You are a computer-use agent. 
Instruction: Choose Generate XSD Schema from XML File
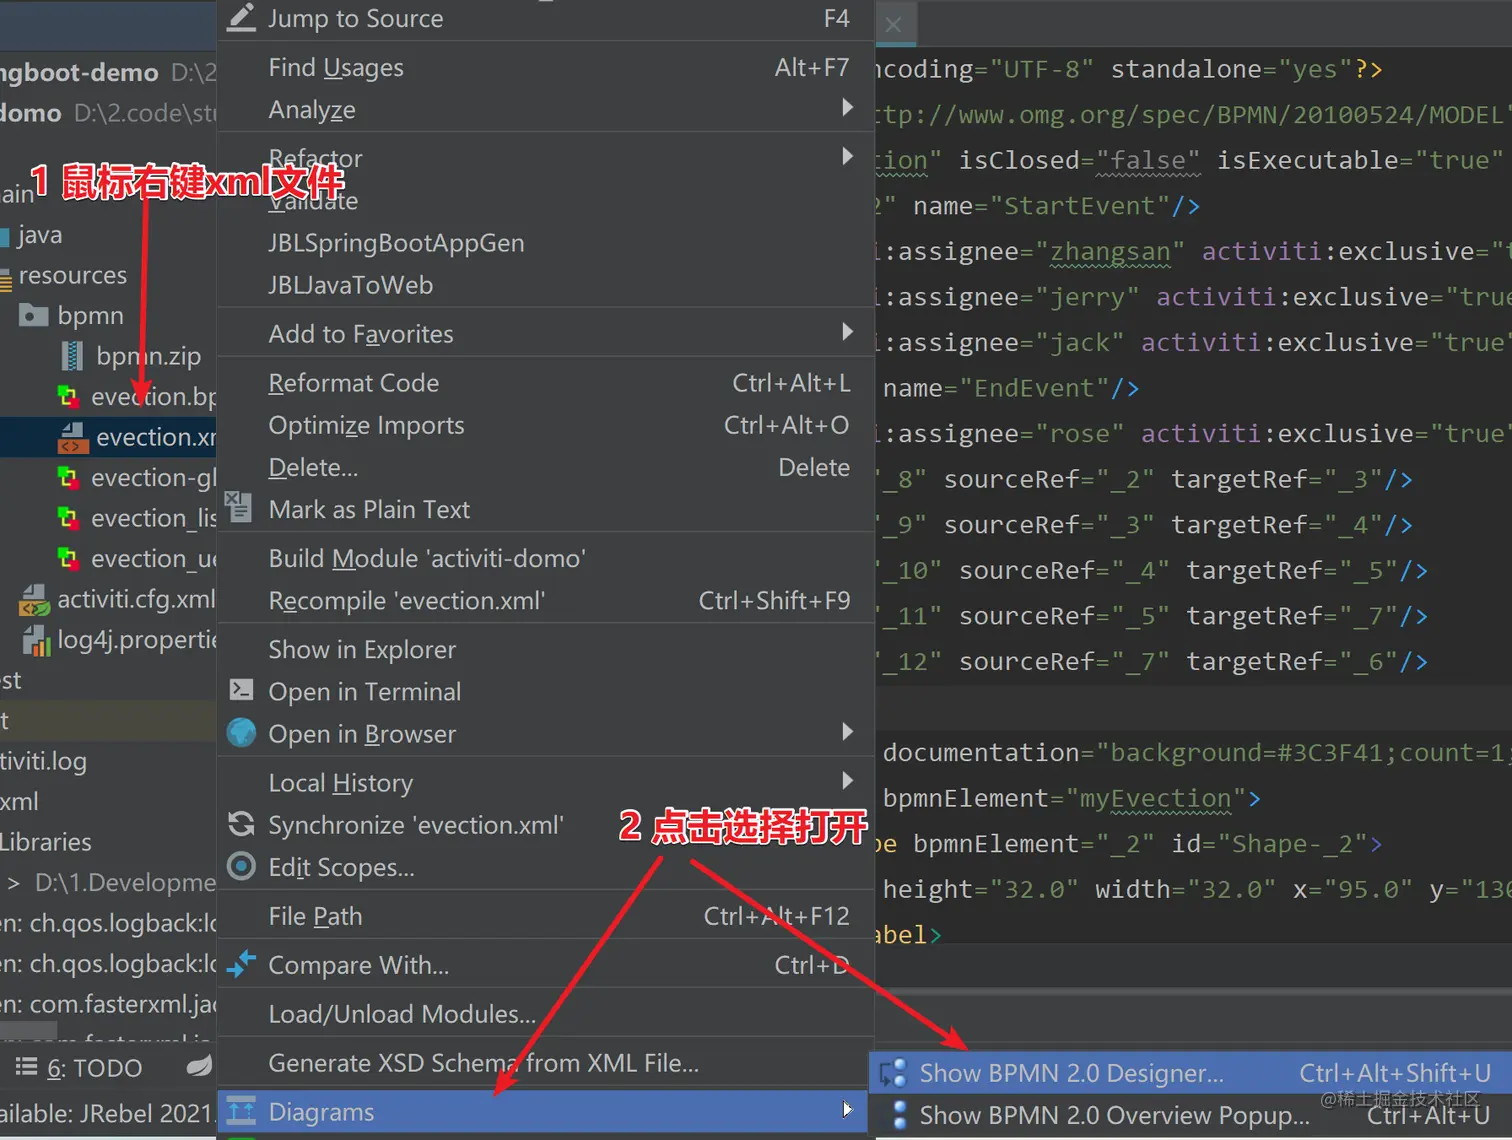pos(545,1063)
